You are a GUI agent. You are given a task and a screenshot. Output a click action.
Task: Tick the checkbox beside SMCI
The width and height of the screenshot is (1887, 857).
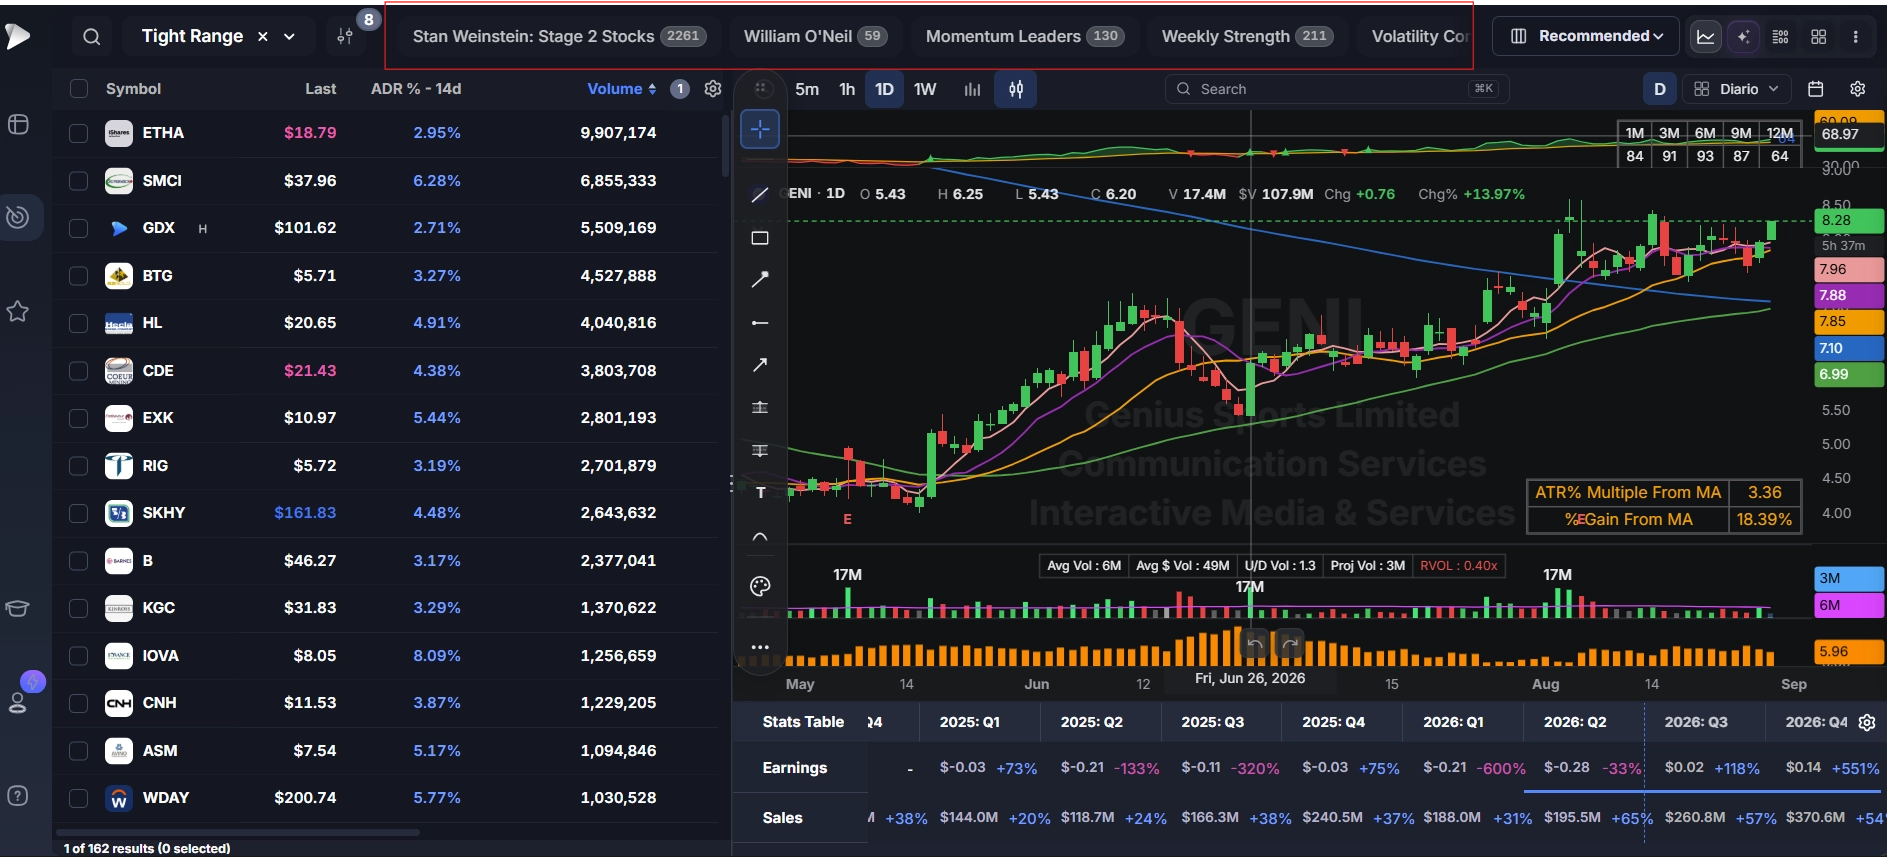78,181
